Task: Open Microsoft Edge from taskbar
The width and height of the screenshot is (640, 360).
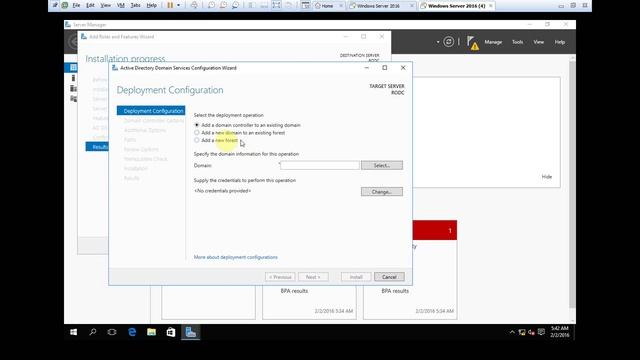Action: 132,332
